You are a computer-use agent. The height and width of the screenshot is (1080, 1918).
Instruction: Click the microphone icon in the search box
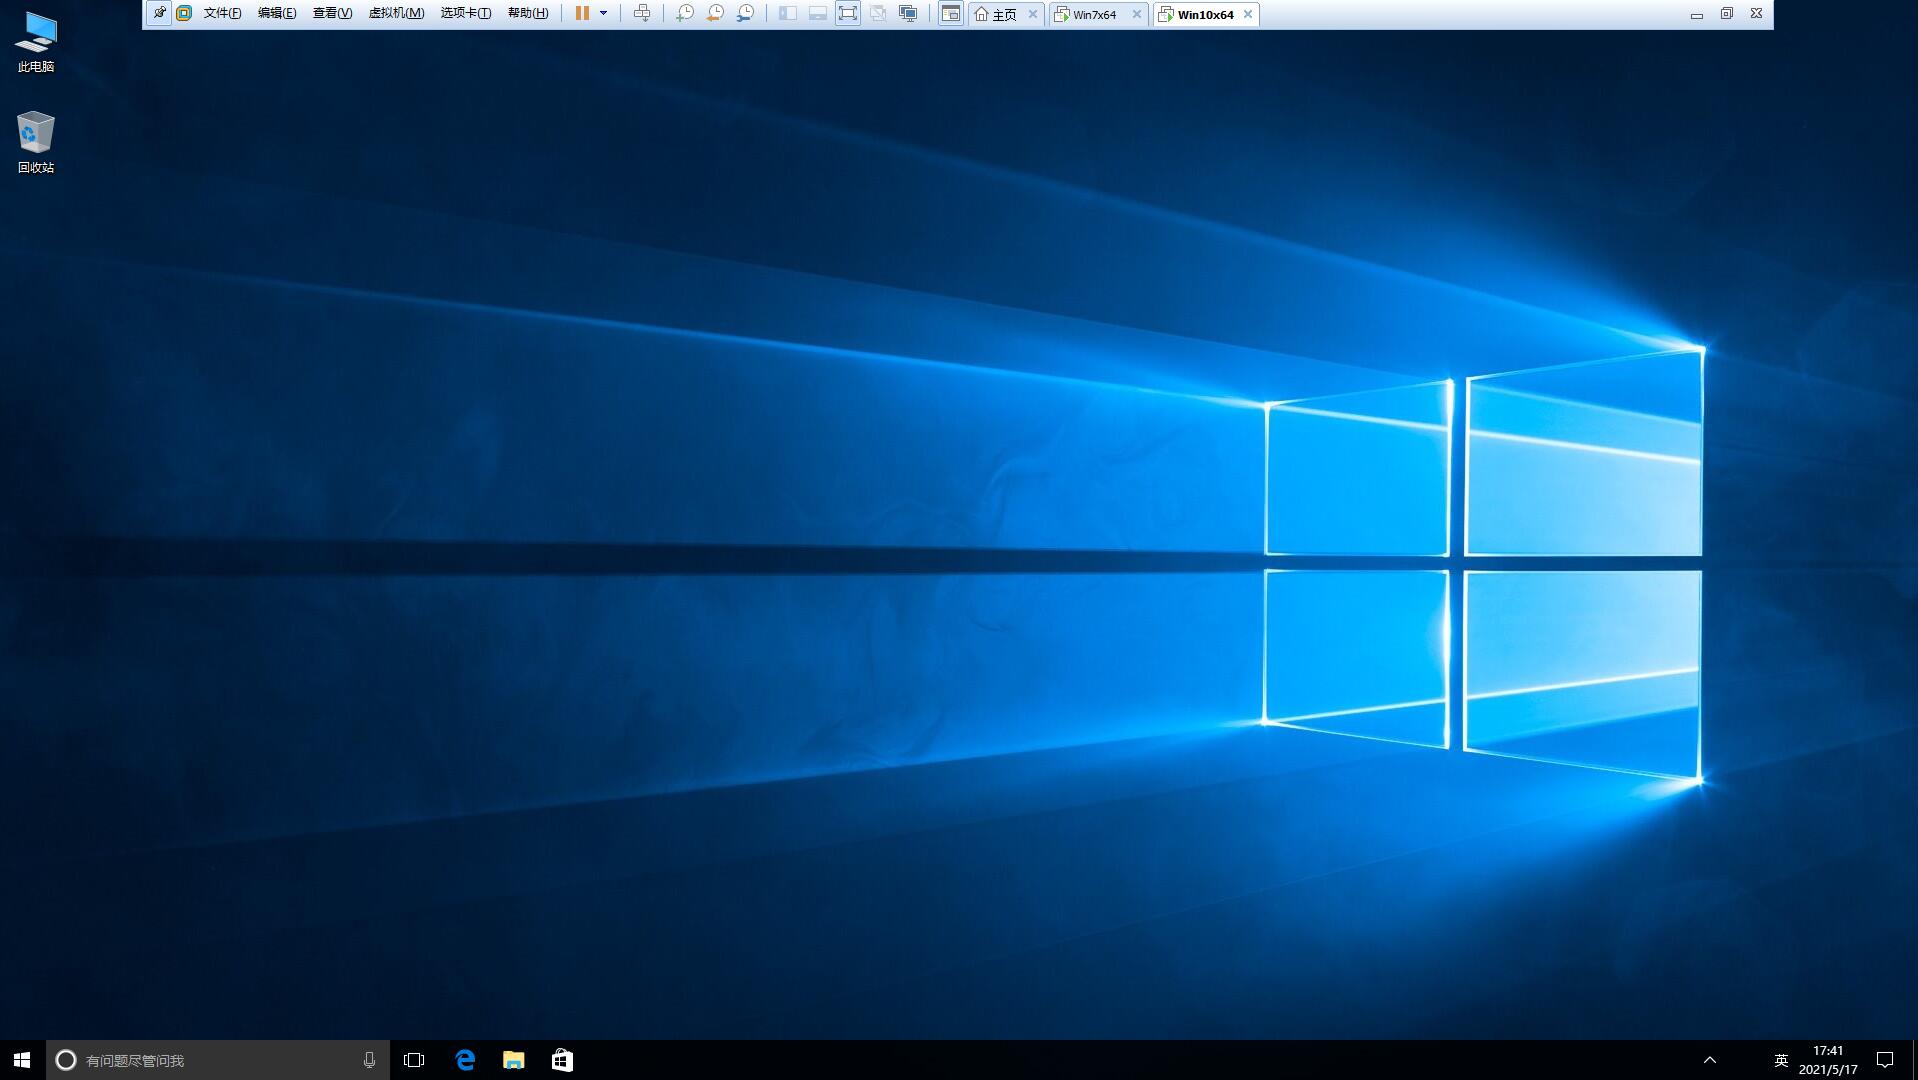pos(369,1060)
